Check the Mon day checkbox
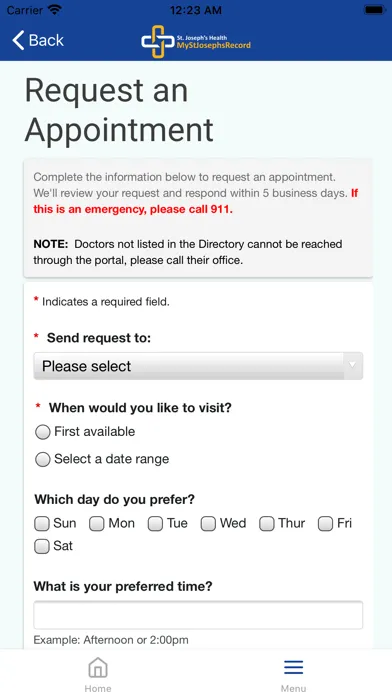392x696 pixels. (x=96, y=524)
